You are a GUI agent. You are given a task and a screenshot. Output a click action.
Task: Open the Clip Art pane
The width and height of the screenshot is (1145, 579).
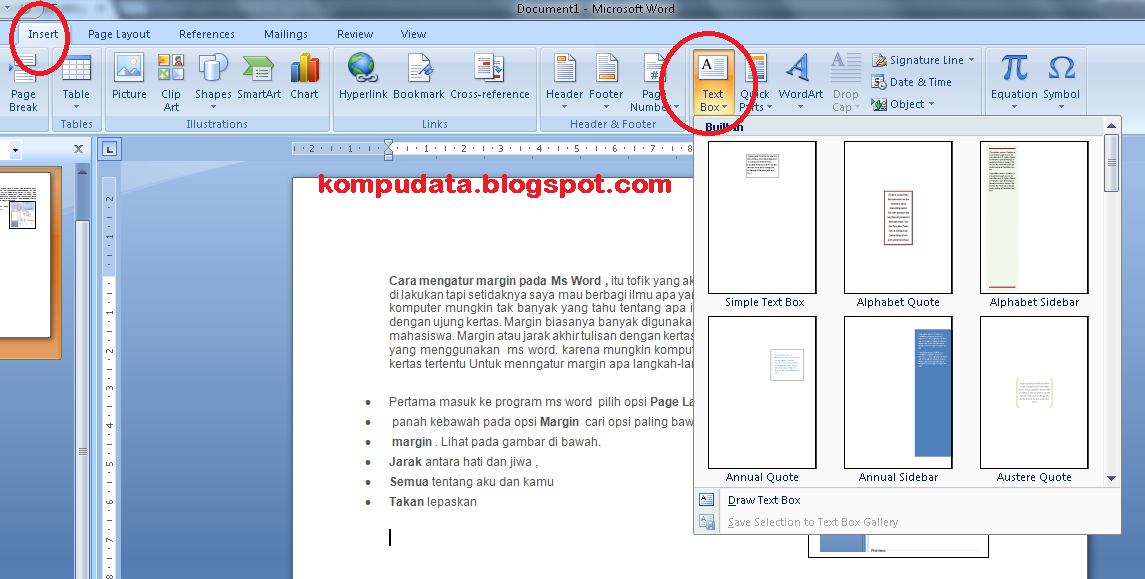pyautogui.click(x=171, y=82)
